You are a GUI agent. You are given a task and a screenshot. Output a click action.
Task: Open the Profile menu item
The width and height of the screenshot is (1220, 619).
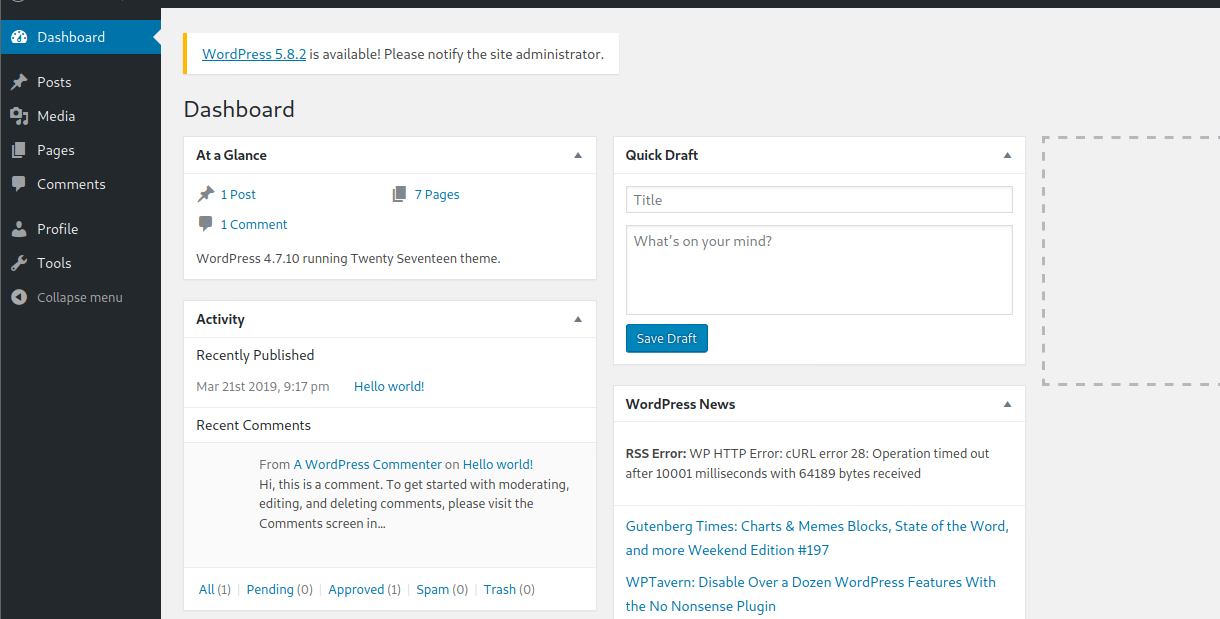pos(80,229)
